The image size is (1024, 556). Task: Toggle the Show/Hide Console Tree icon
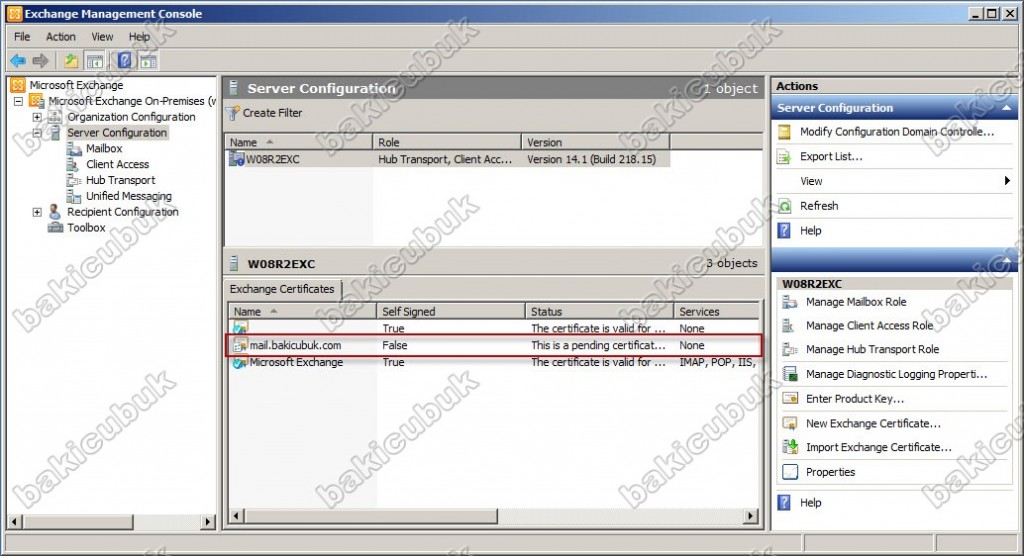coord(95,61)
